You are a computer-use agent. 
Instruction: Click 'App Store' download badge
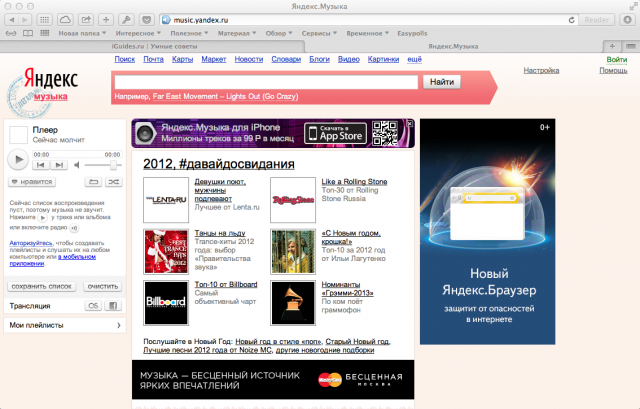(x=336, y=133)
